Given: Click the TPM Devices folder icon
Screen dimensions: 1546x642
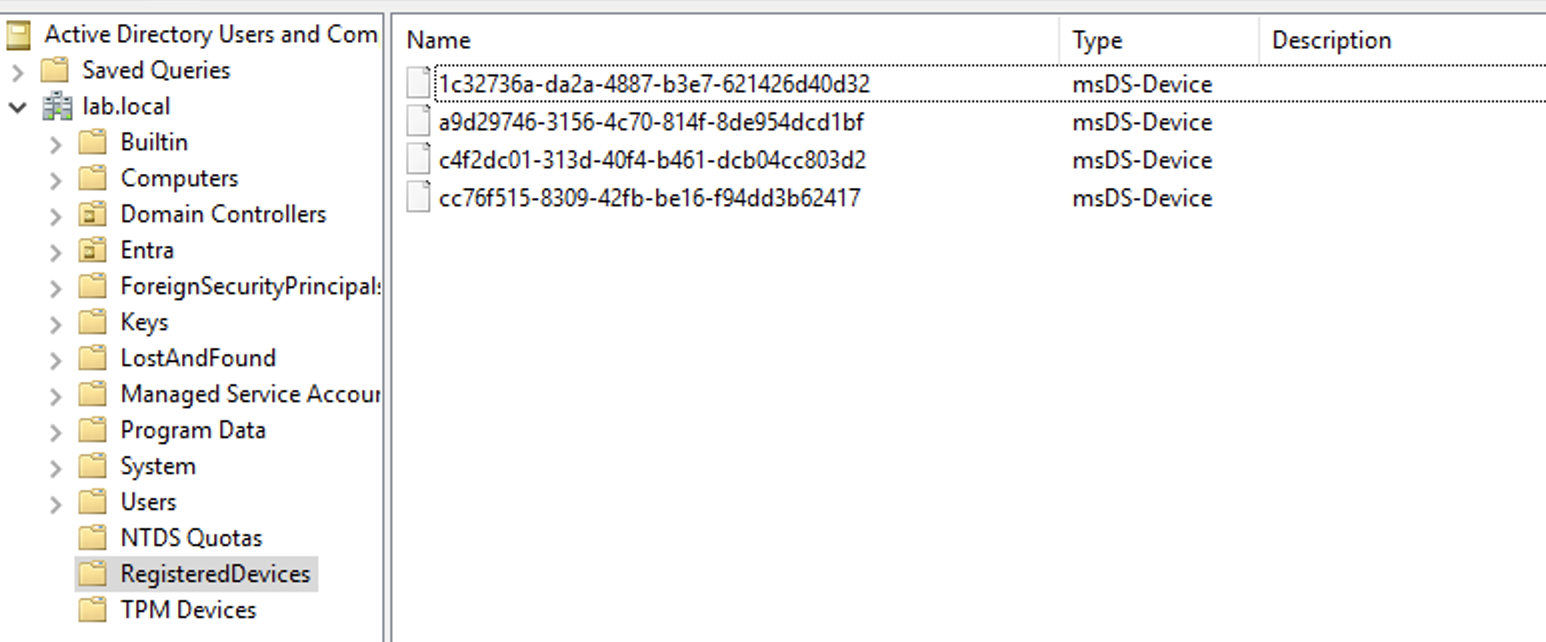Looking at the screenshot, I should [x=93, y=610].
